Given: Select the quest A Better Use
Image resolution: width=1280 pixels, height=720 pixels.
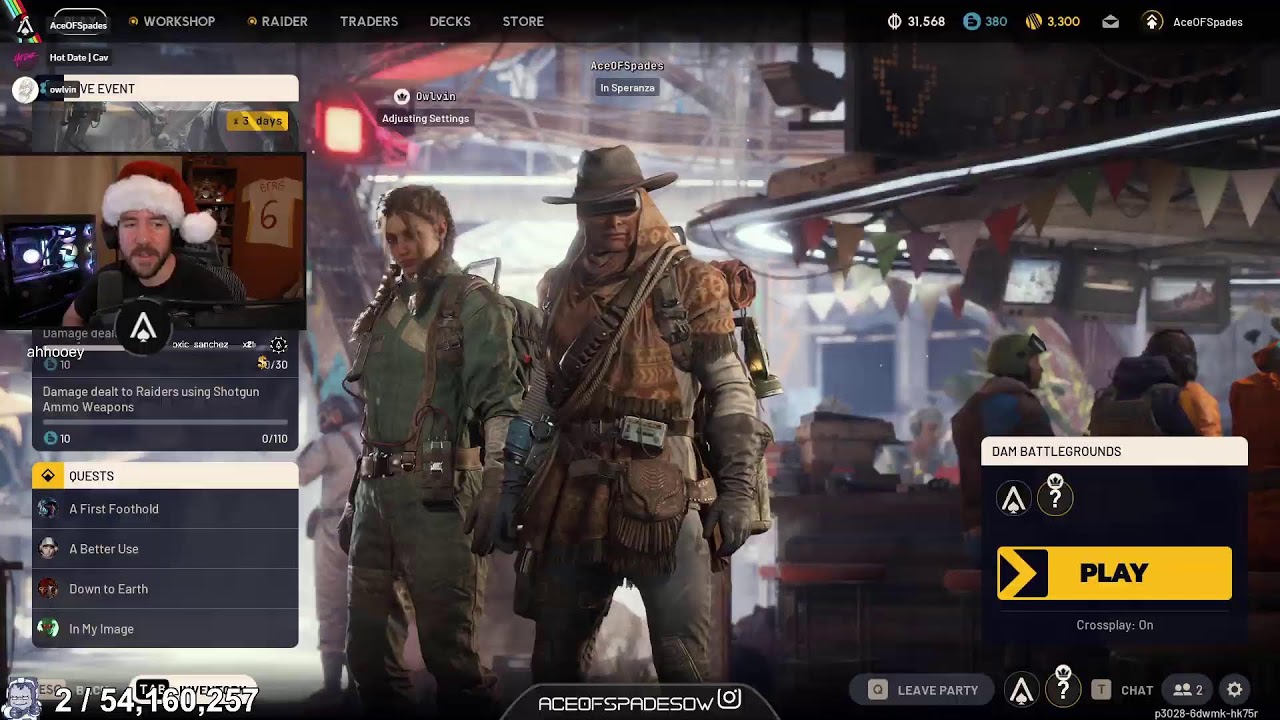Looking at the screenshot, I should [x=165, y=549].
